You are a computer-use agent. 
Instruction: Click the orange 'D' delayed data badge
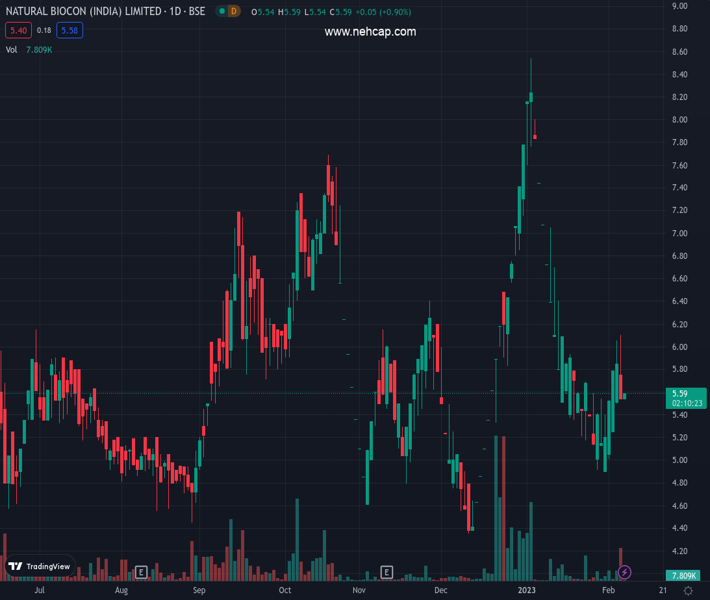click(x=234, y=11)
